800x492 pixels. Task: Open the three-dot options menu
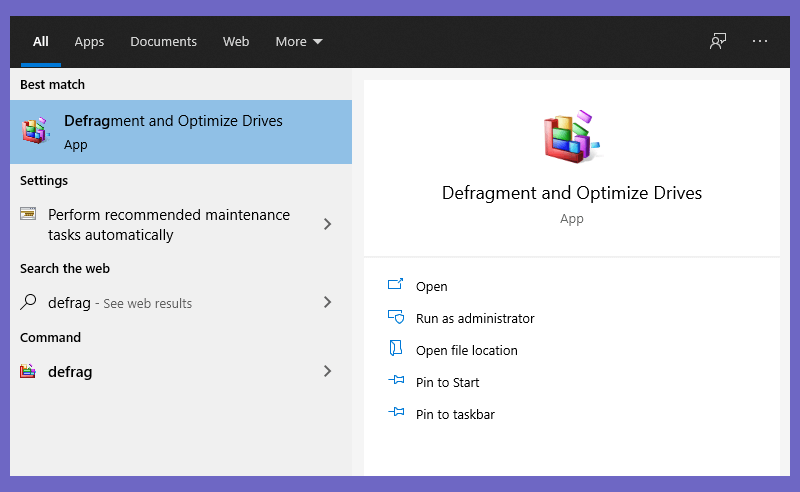(x=760, y=41)
